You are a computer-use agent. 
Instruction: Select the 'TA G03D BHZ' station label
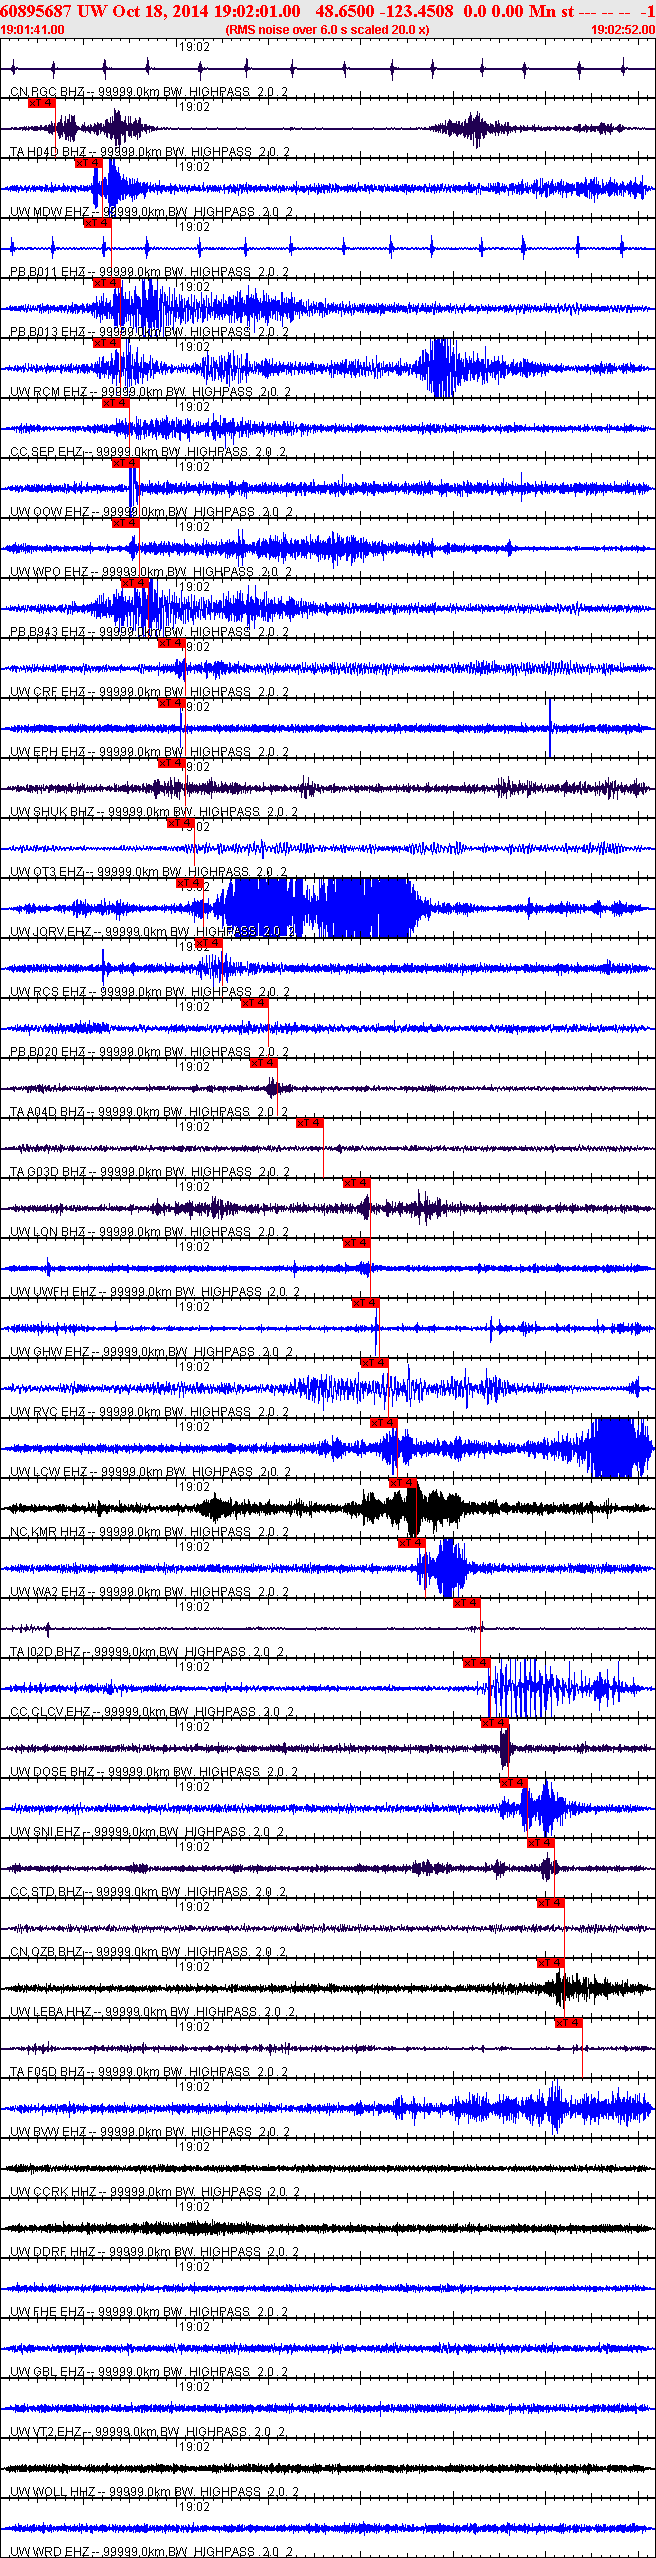point(48,1172)
